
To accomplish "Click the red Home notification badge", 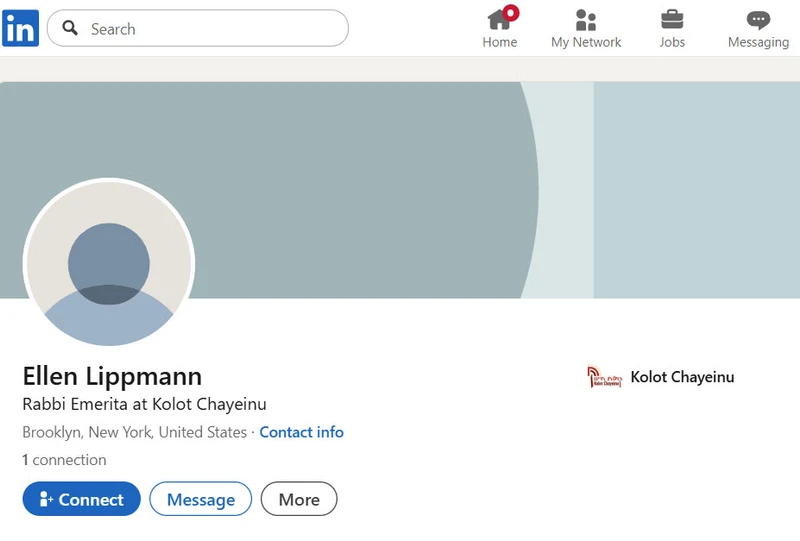I will point(511,13).
